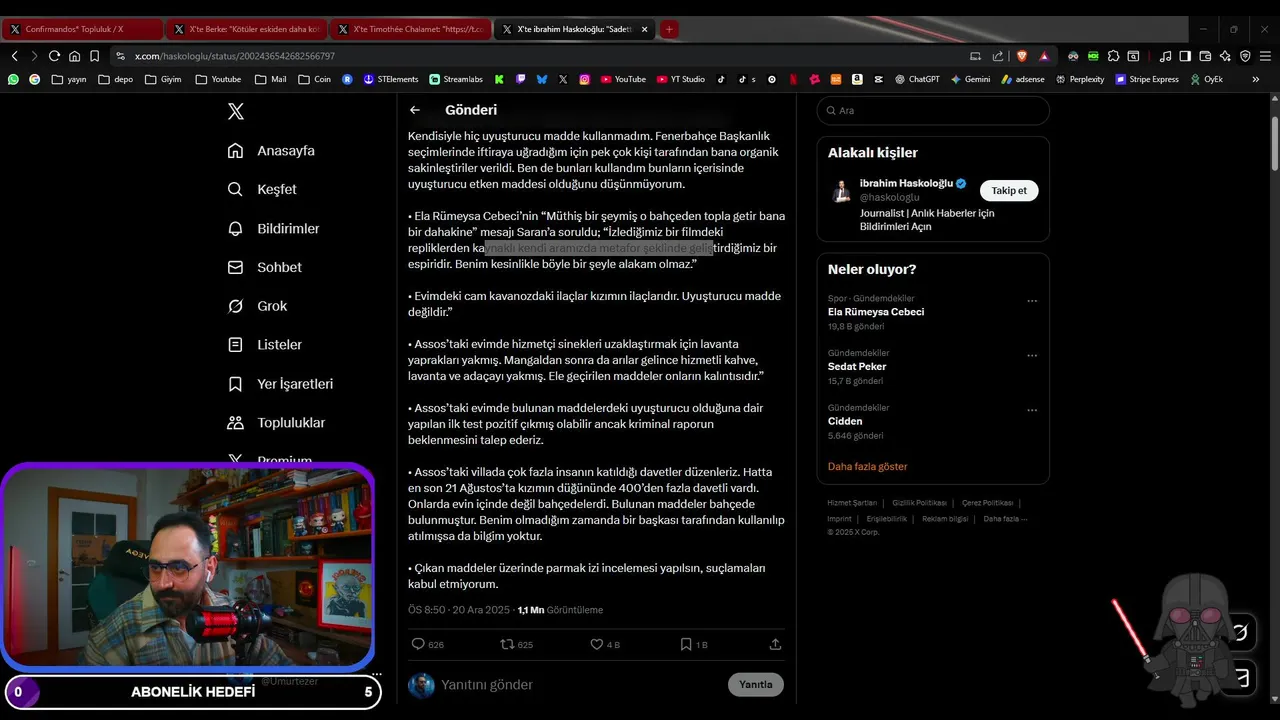
Task: Click the Brave Rewards triangle icon
Action: click(x=1044, y=56)
